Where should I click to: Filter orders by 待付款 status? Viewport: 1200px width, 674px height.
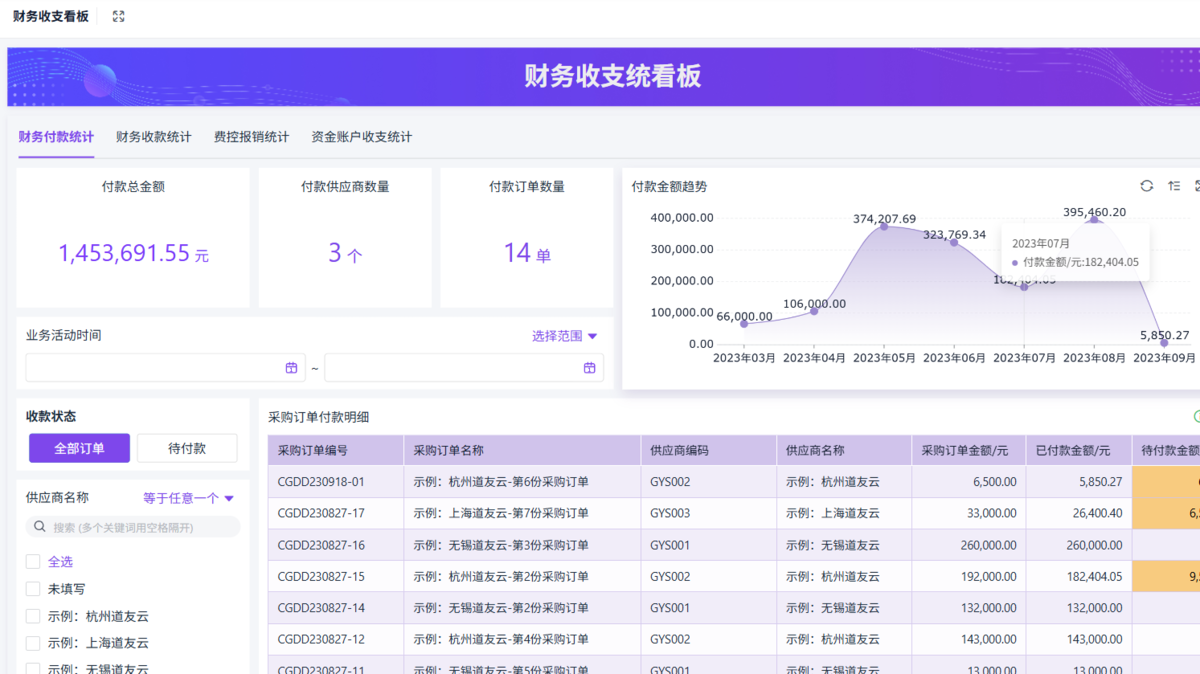(x=187, y=448)
